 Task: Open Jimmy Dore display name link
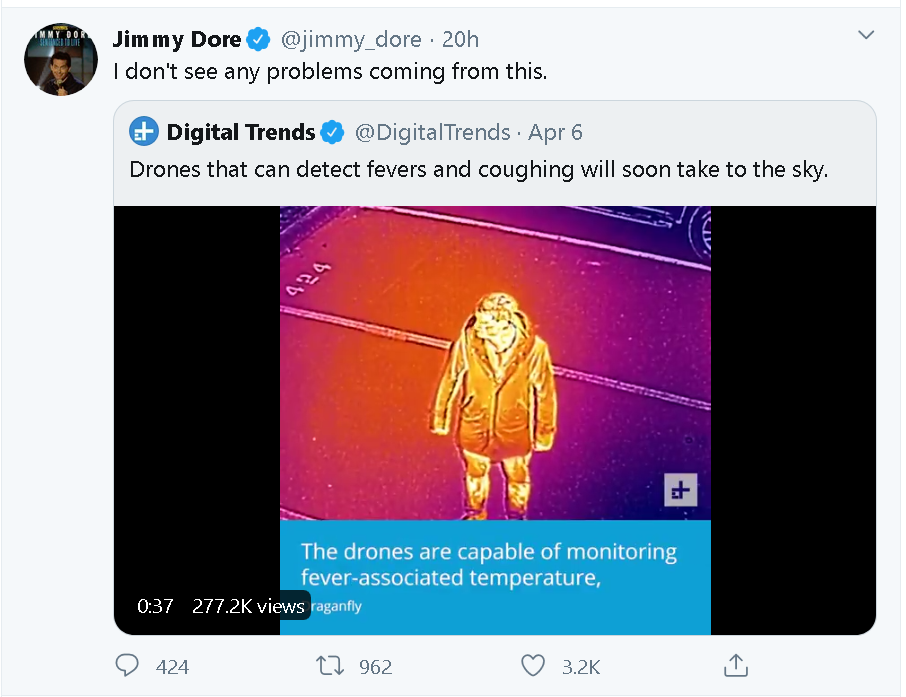click(177, 39)
